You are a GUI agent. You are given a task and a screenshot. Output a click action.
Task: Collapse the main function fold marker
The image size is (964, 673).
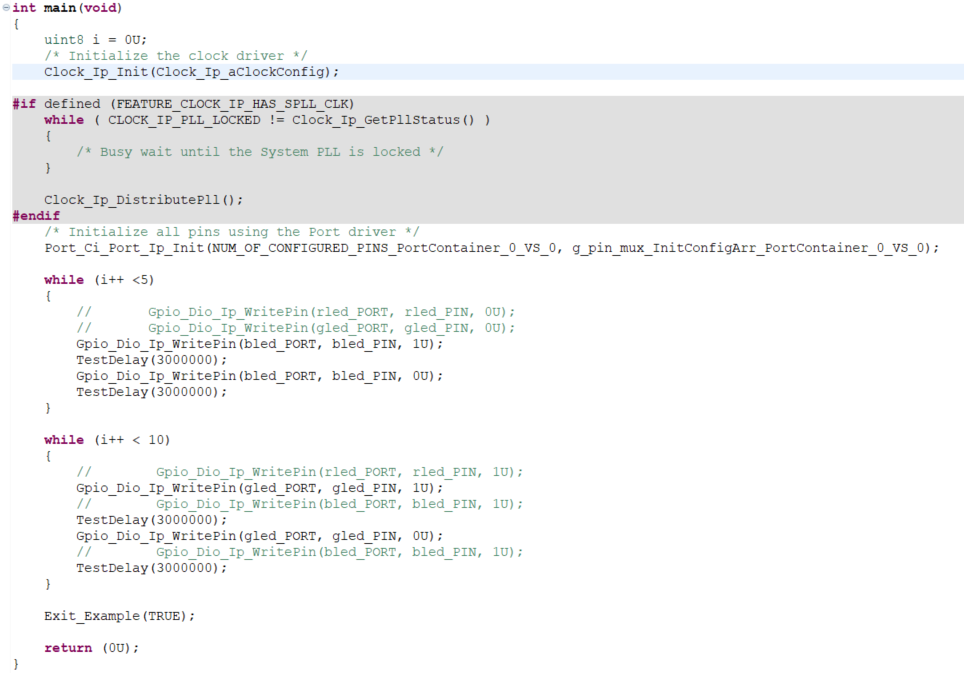(6, 7)
